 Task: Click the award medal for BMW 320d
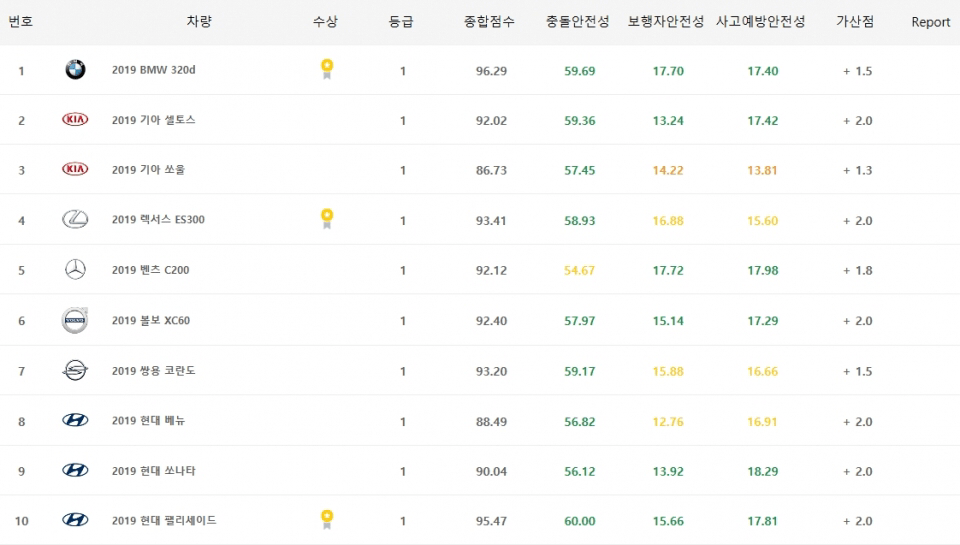click(327, 69)
